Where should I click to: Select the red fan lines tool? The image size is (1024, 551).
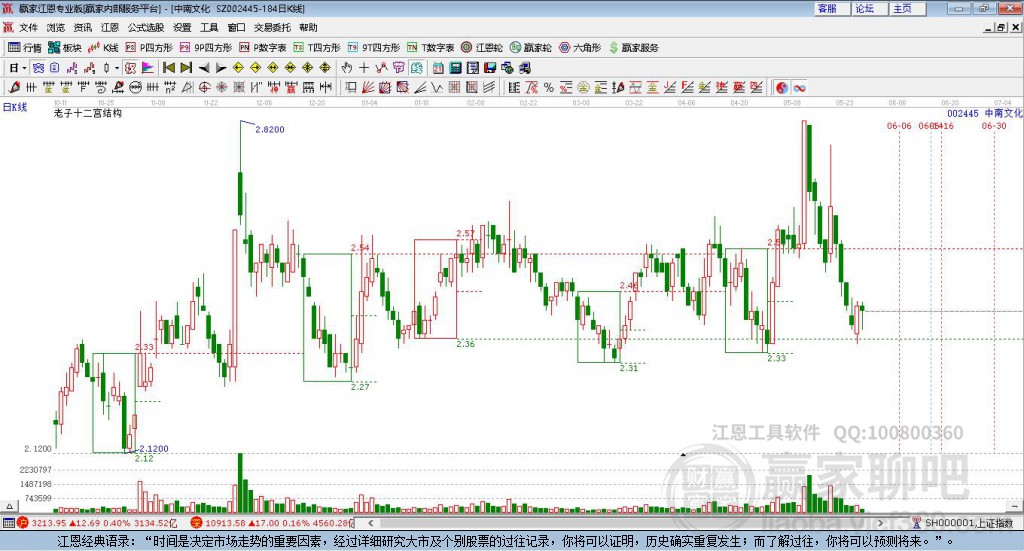367,87
